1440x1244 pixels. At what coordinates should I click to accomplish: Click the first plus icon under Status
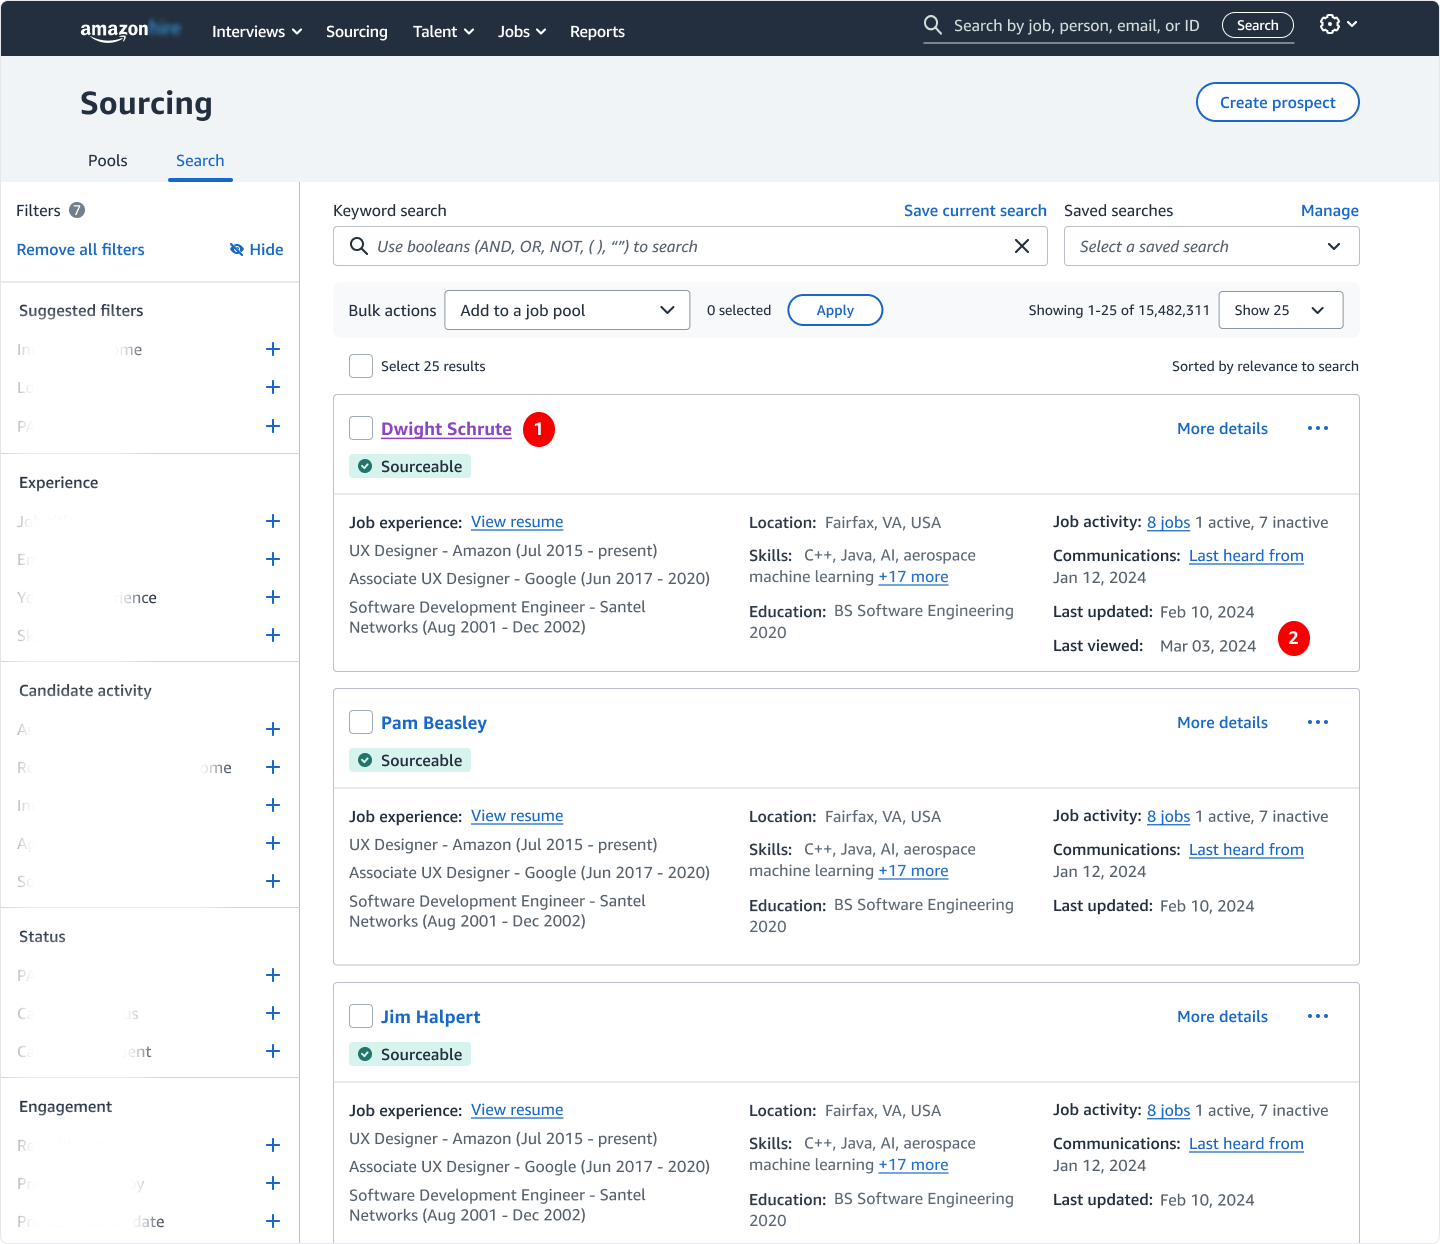[x=273, y=975]
